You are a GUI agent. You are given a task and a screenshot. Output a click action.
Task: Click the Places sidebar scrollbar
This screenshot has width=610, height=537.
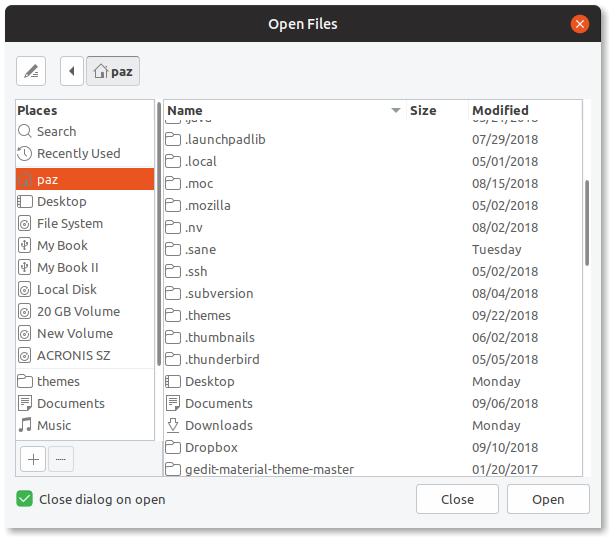tap(159, 234)
